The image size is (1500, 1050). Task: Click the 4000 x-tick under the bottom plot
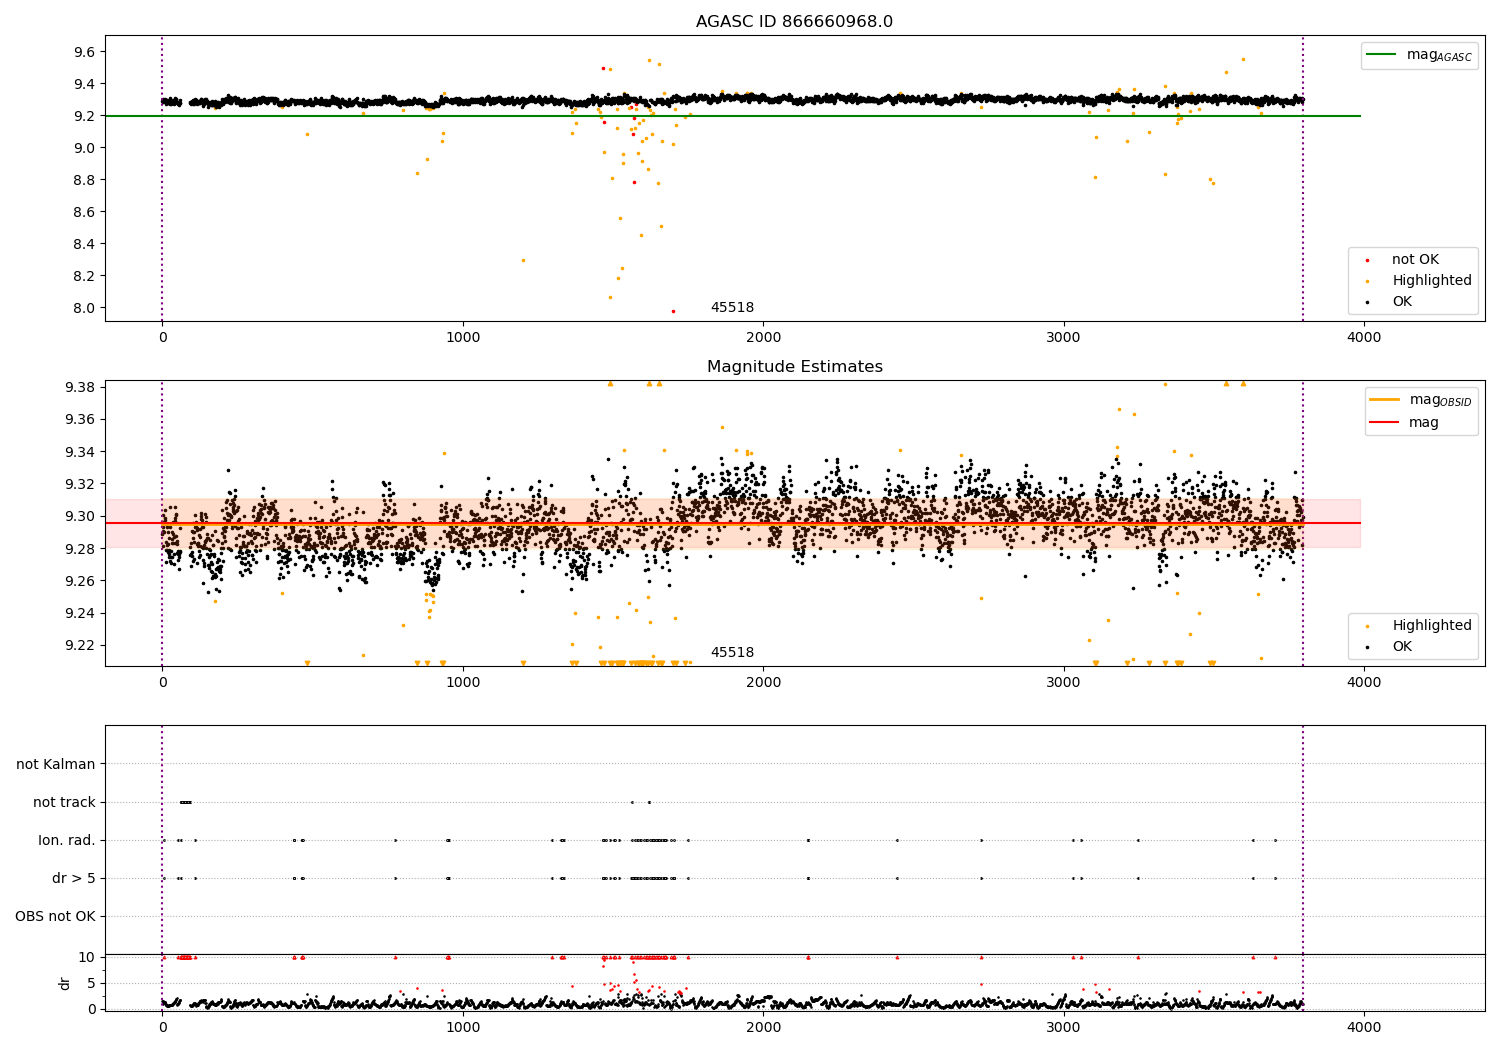[x=1364, y=1027]
